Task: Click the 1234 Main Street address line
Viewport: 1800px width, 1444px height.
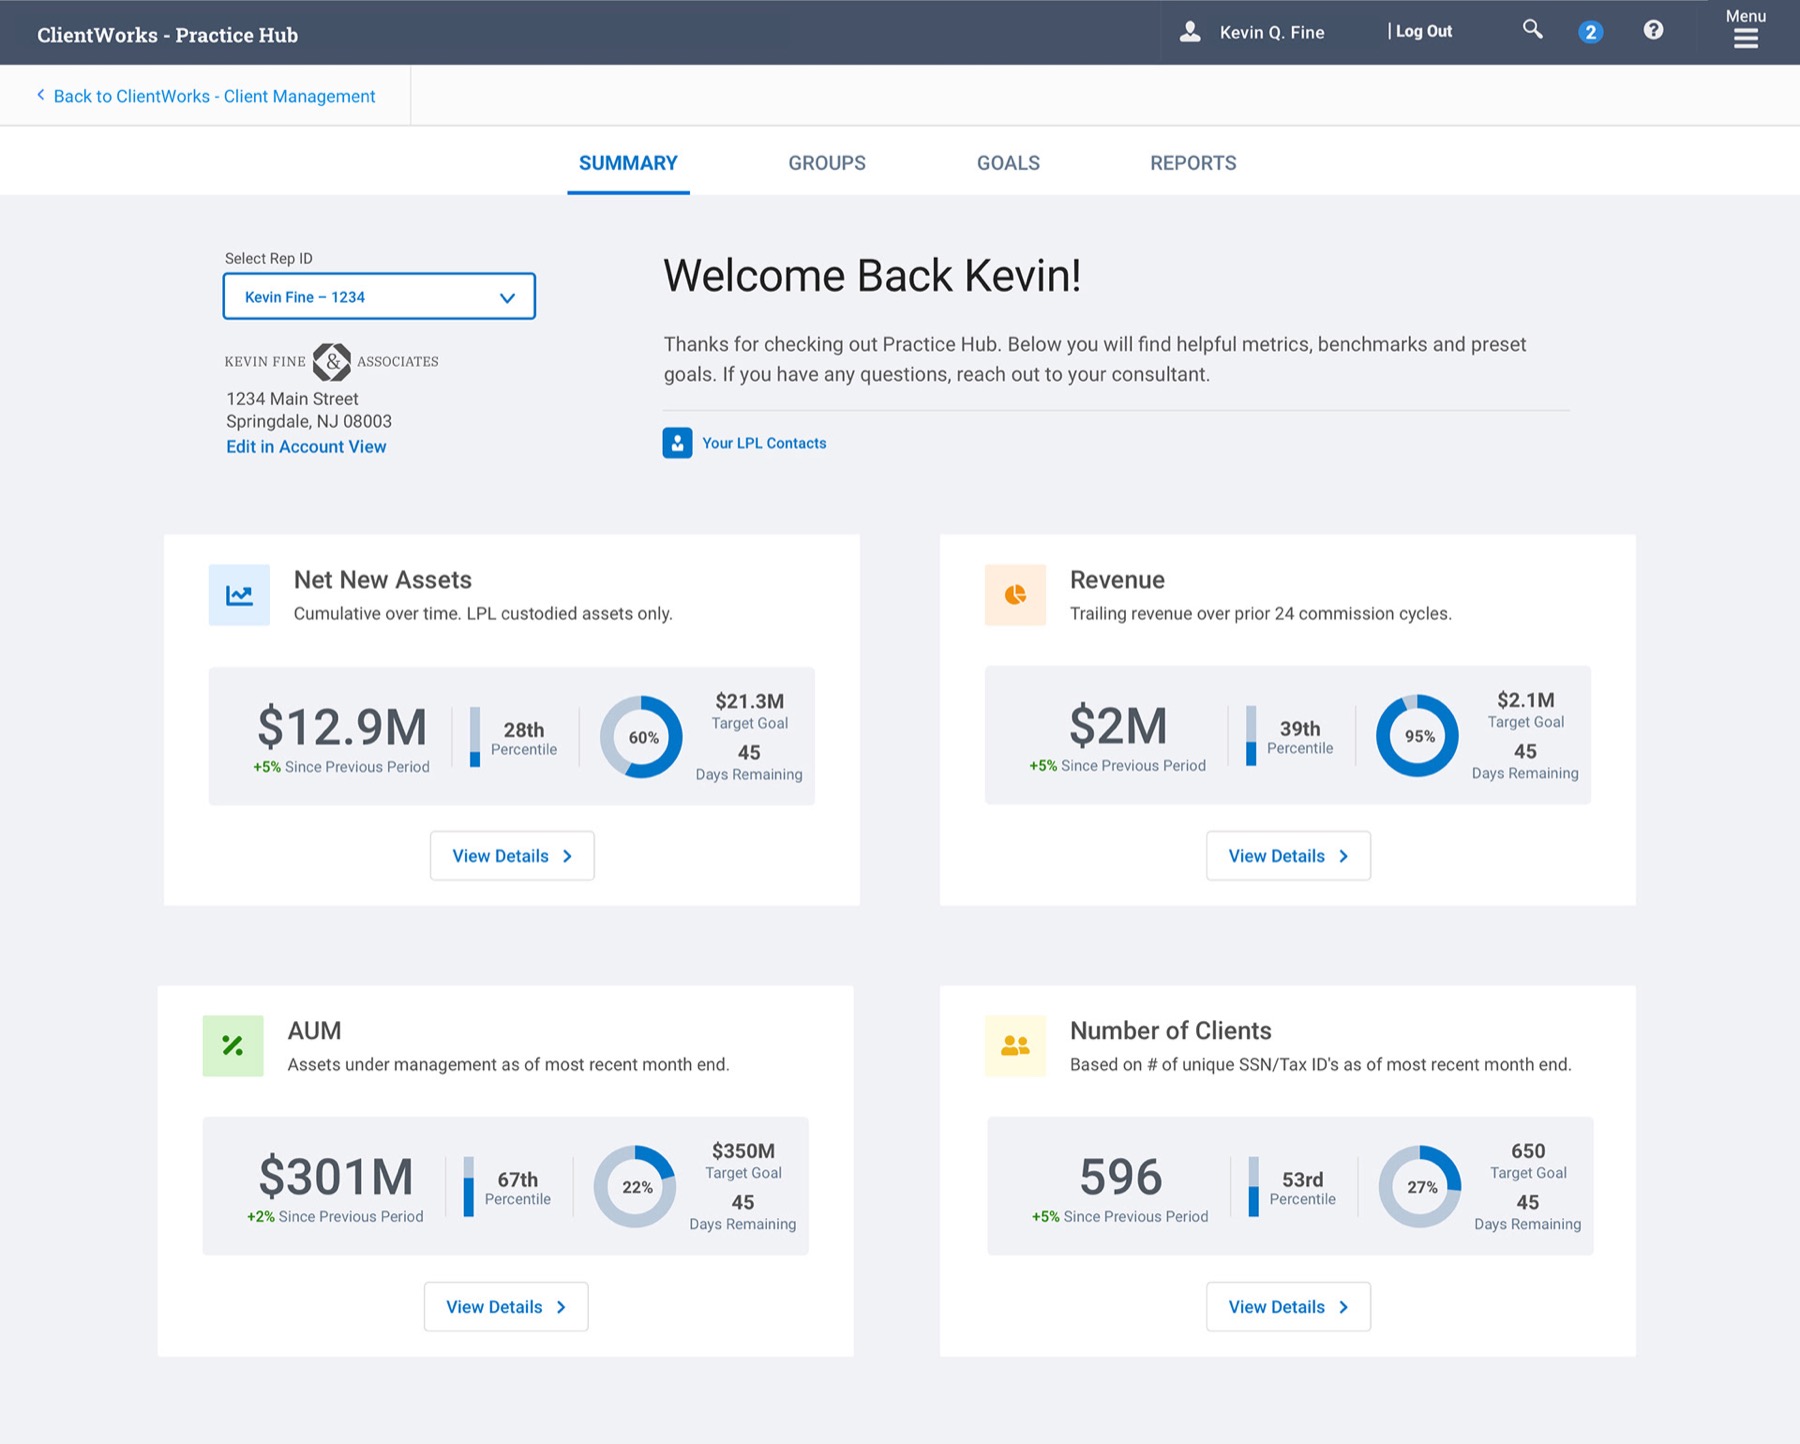Action: tap(292, 399)
